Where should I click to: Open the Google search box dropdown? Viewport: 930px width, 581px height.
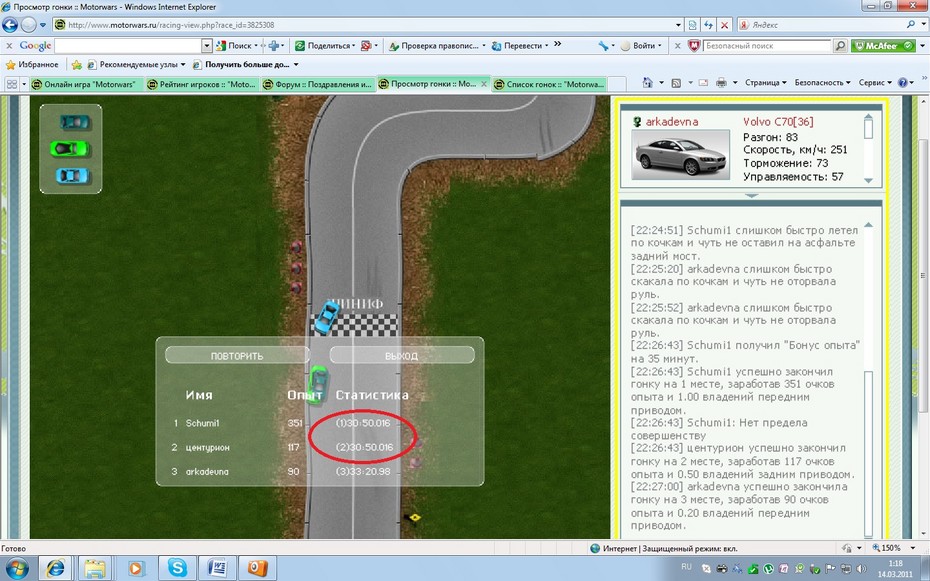tap(206, 46)
